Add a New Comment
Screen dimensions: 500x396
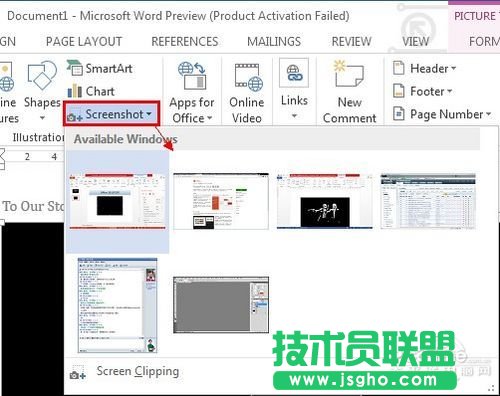pos(349,92)
